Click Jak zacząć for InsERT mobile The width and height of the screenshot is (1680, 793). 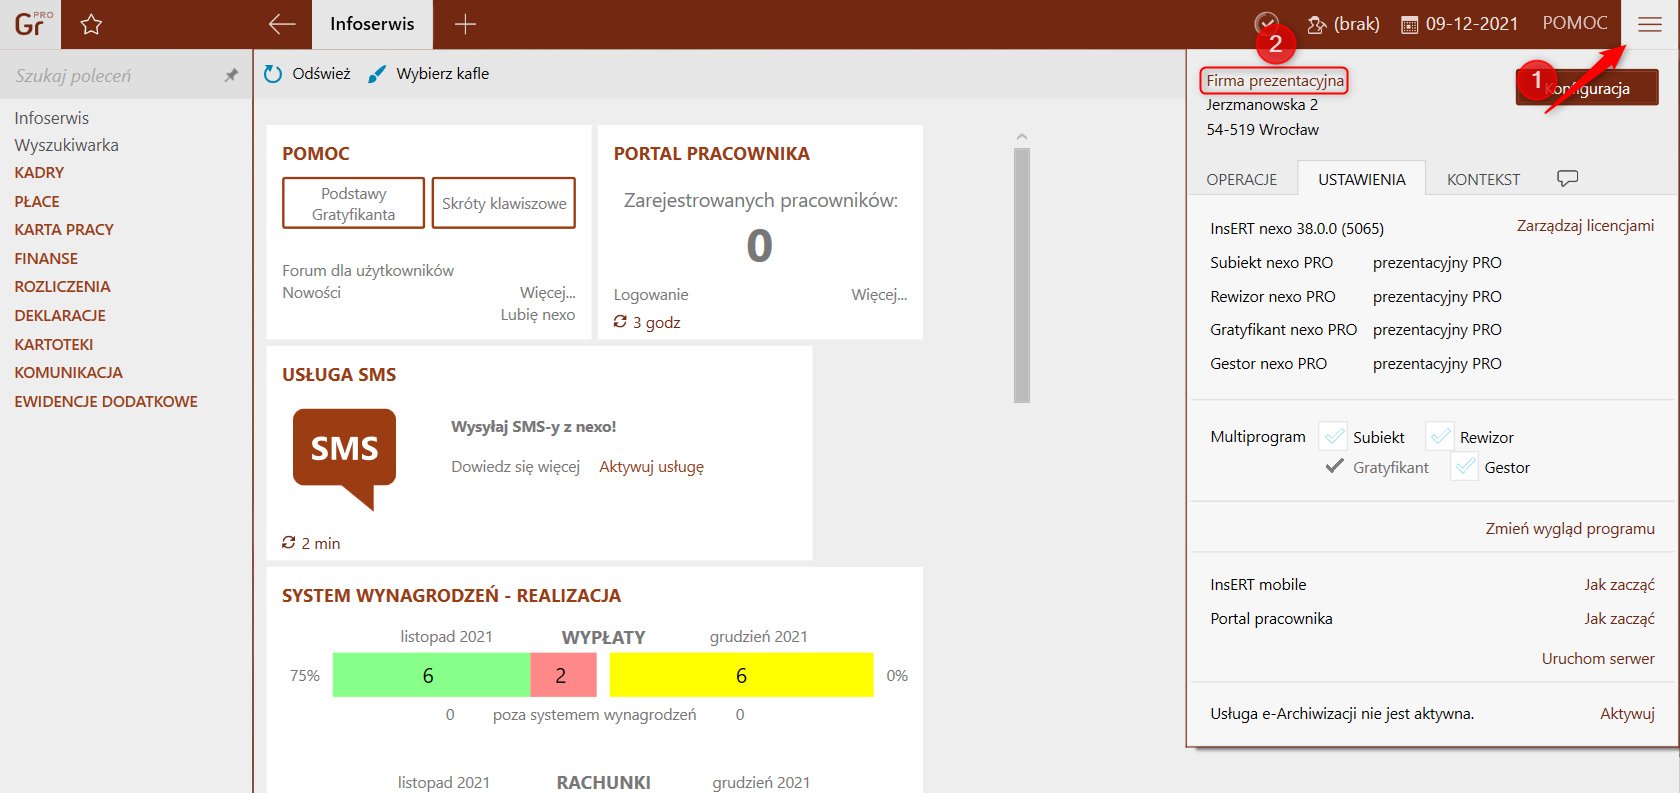point(1619,584)
